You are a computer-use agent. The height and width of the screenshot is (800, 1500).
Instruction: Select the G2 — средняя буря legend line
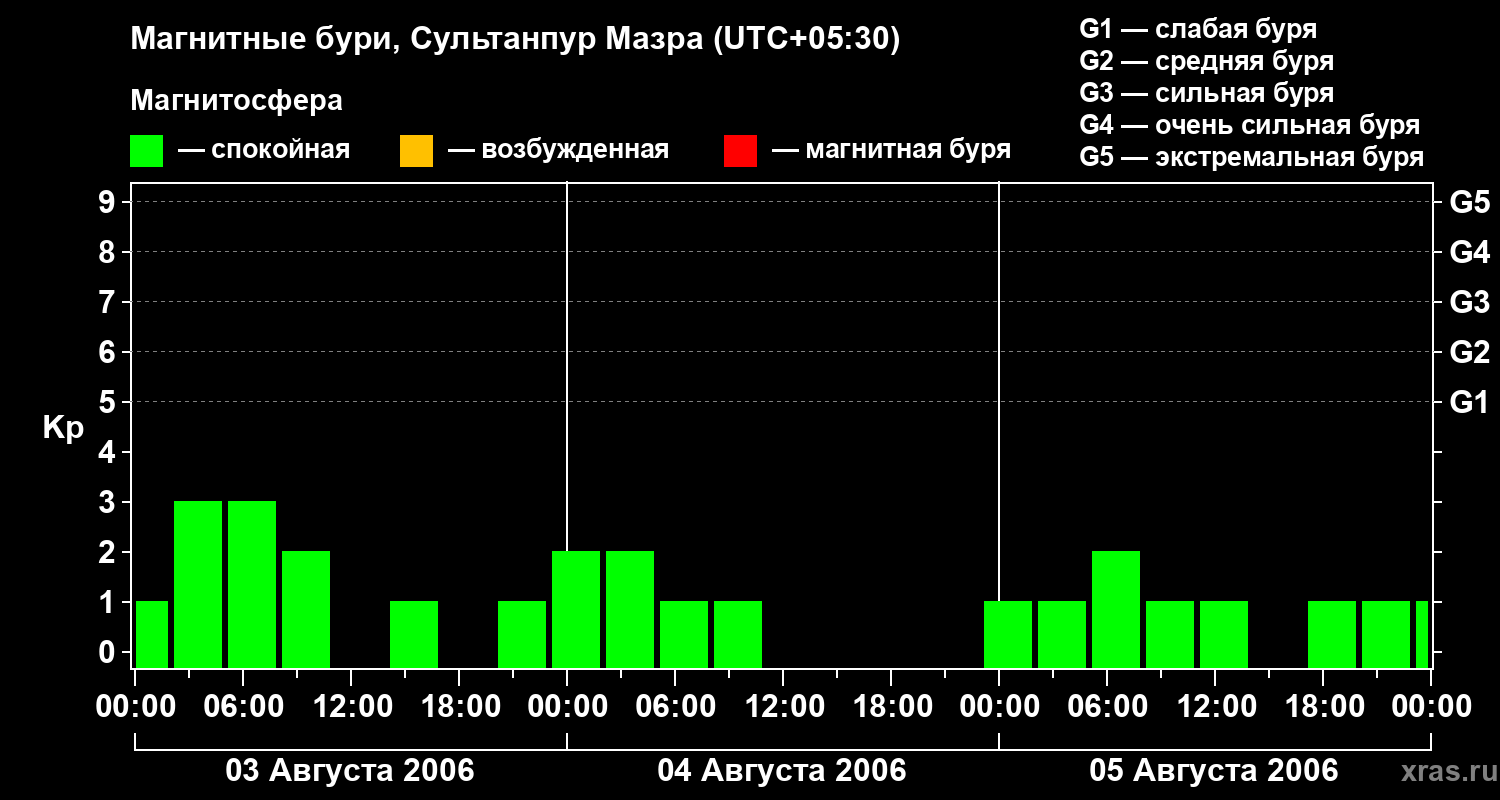point(1207,61)
